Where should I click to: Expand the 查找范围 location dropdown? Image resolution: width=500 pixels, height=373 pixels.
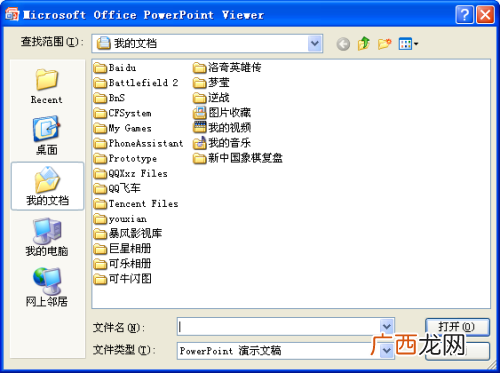[x=315, y=43]
